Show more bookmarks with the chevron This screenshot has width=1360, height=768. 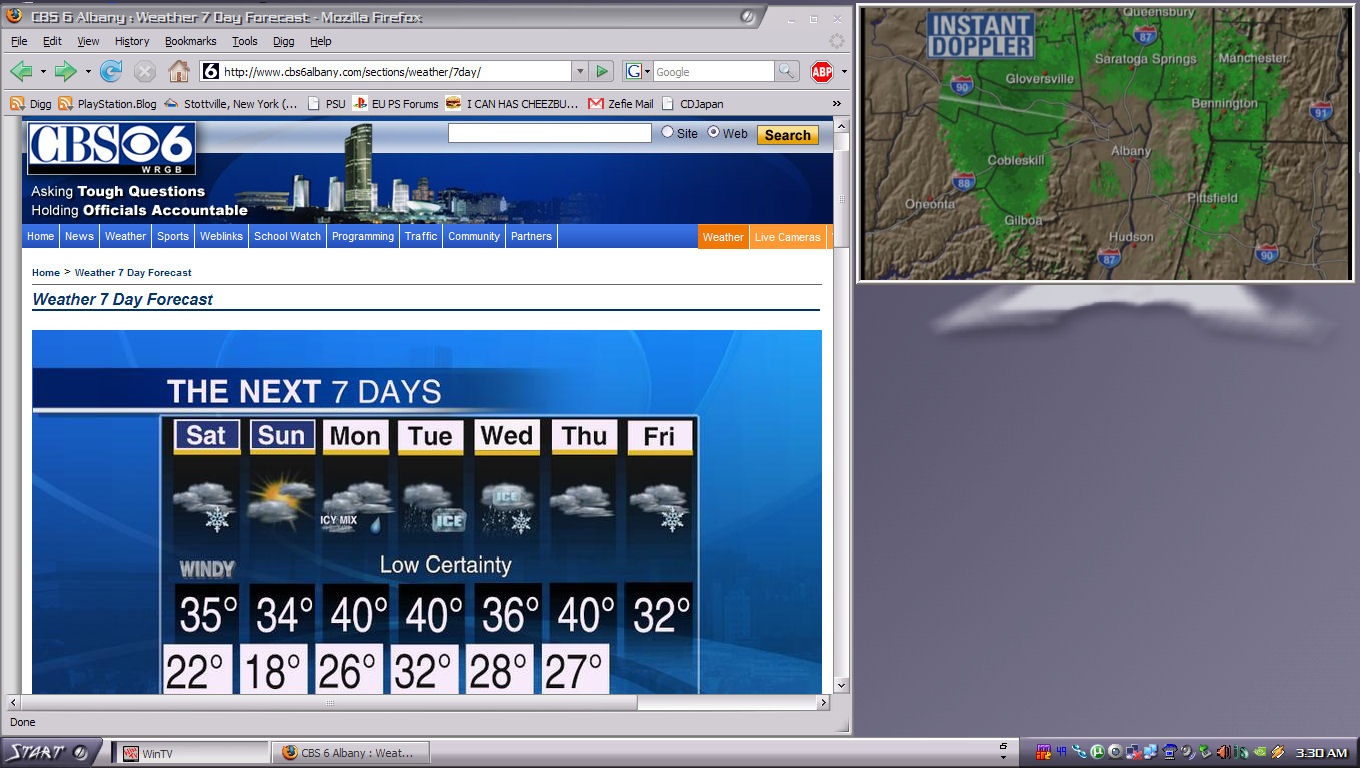pos(837,103)
